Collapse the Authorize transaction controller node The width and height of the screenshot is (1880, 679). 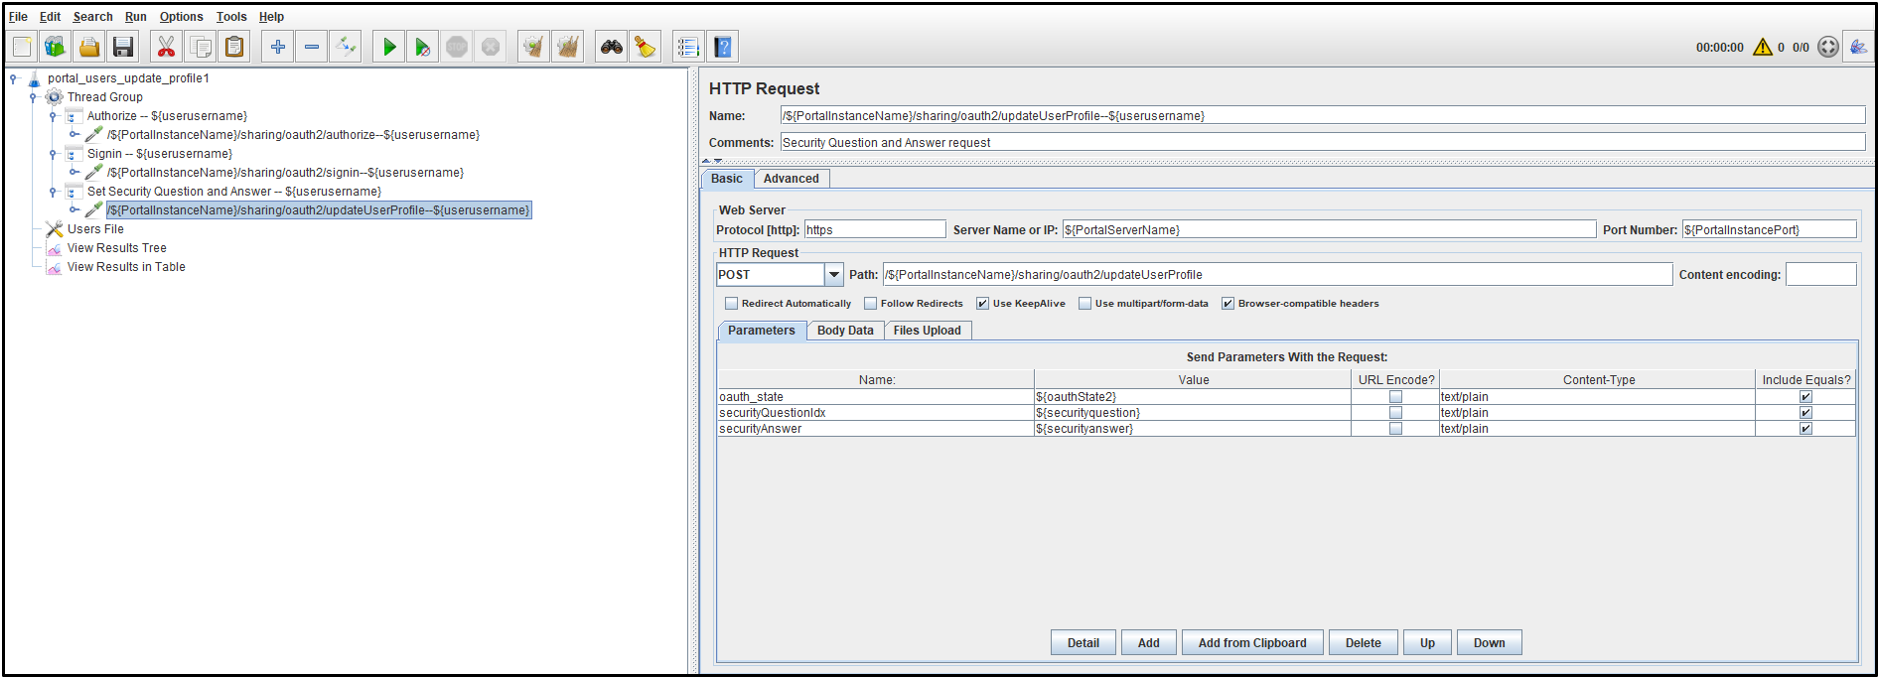53,116
